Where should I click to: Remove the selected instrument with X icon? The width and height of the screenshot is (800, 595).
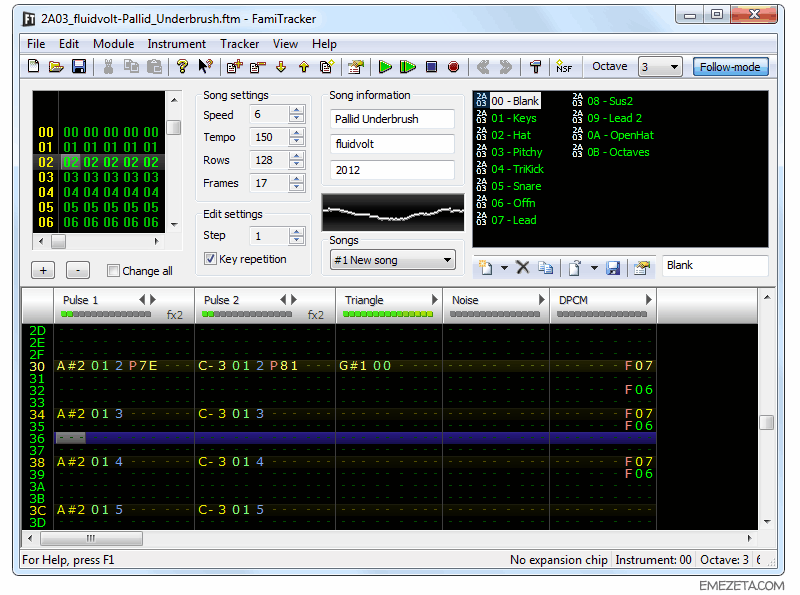coord(522,267)
